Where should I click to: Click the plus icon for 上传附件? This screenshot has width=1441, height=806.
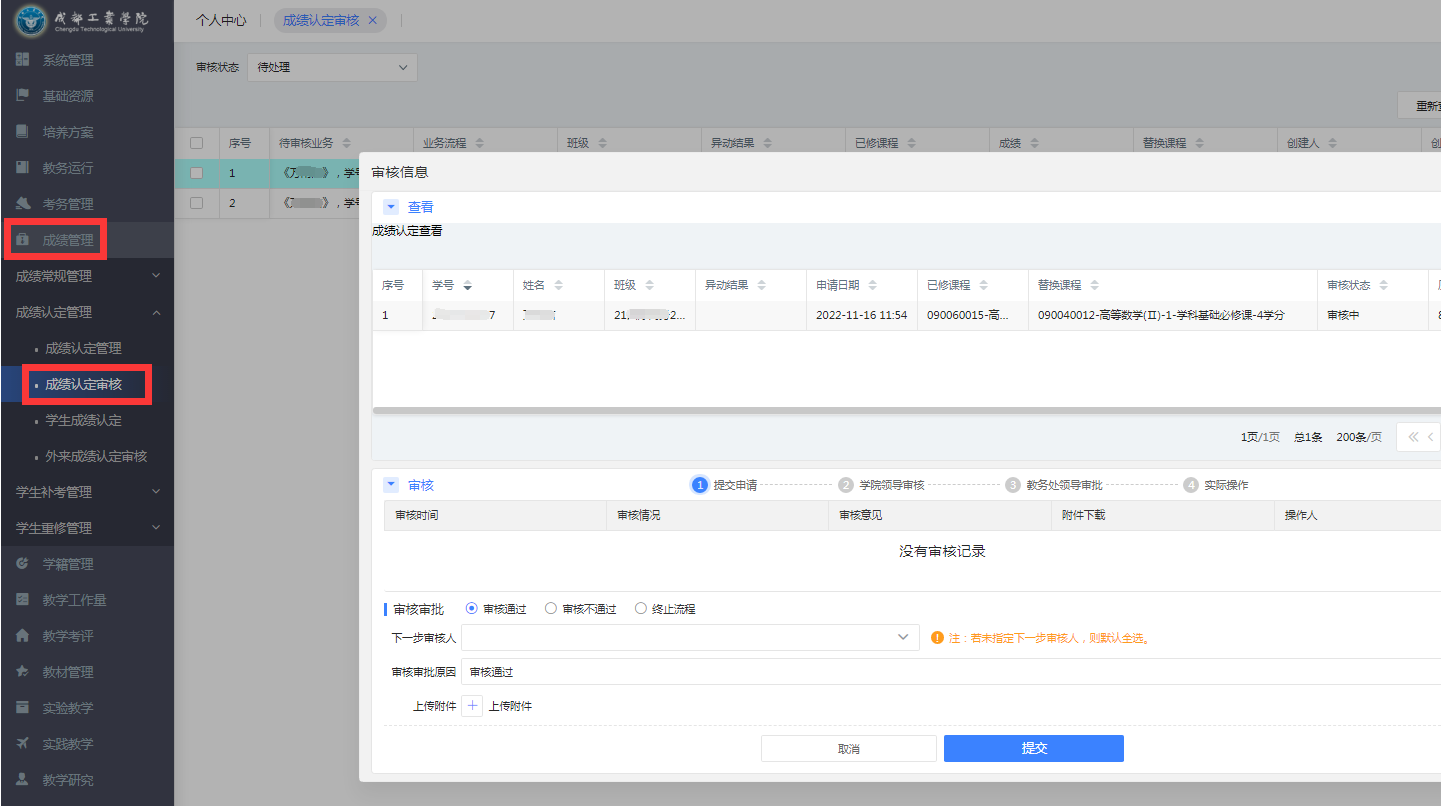(x=473, y=706)
